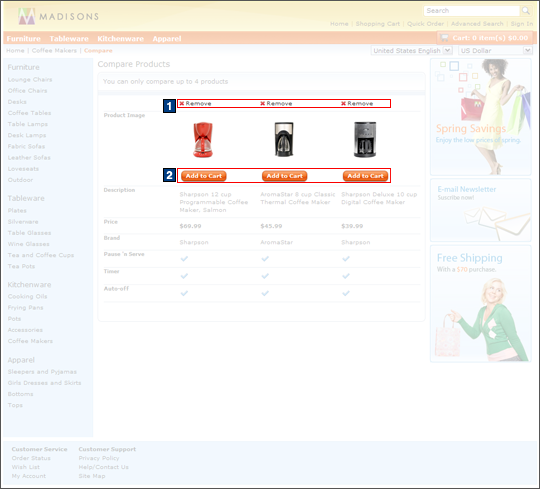Image resolution: width=540 pixels, height=489 pixels.
Task: Open the Furniture menu in orange bar
Action: (23, 39)
